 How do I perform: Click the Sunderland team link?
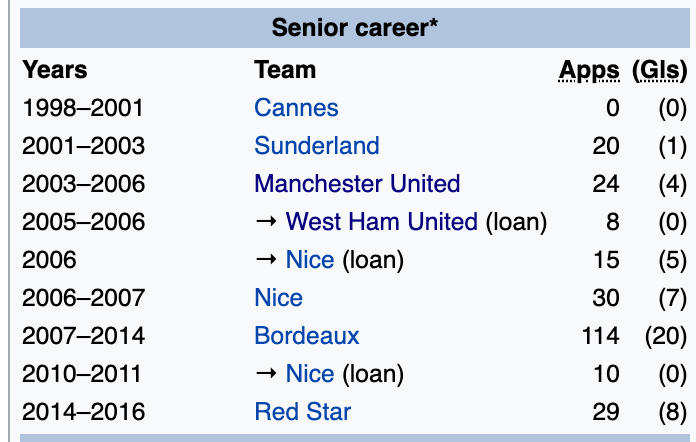pyautogui.click(x=316, y=146)
